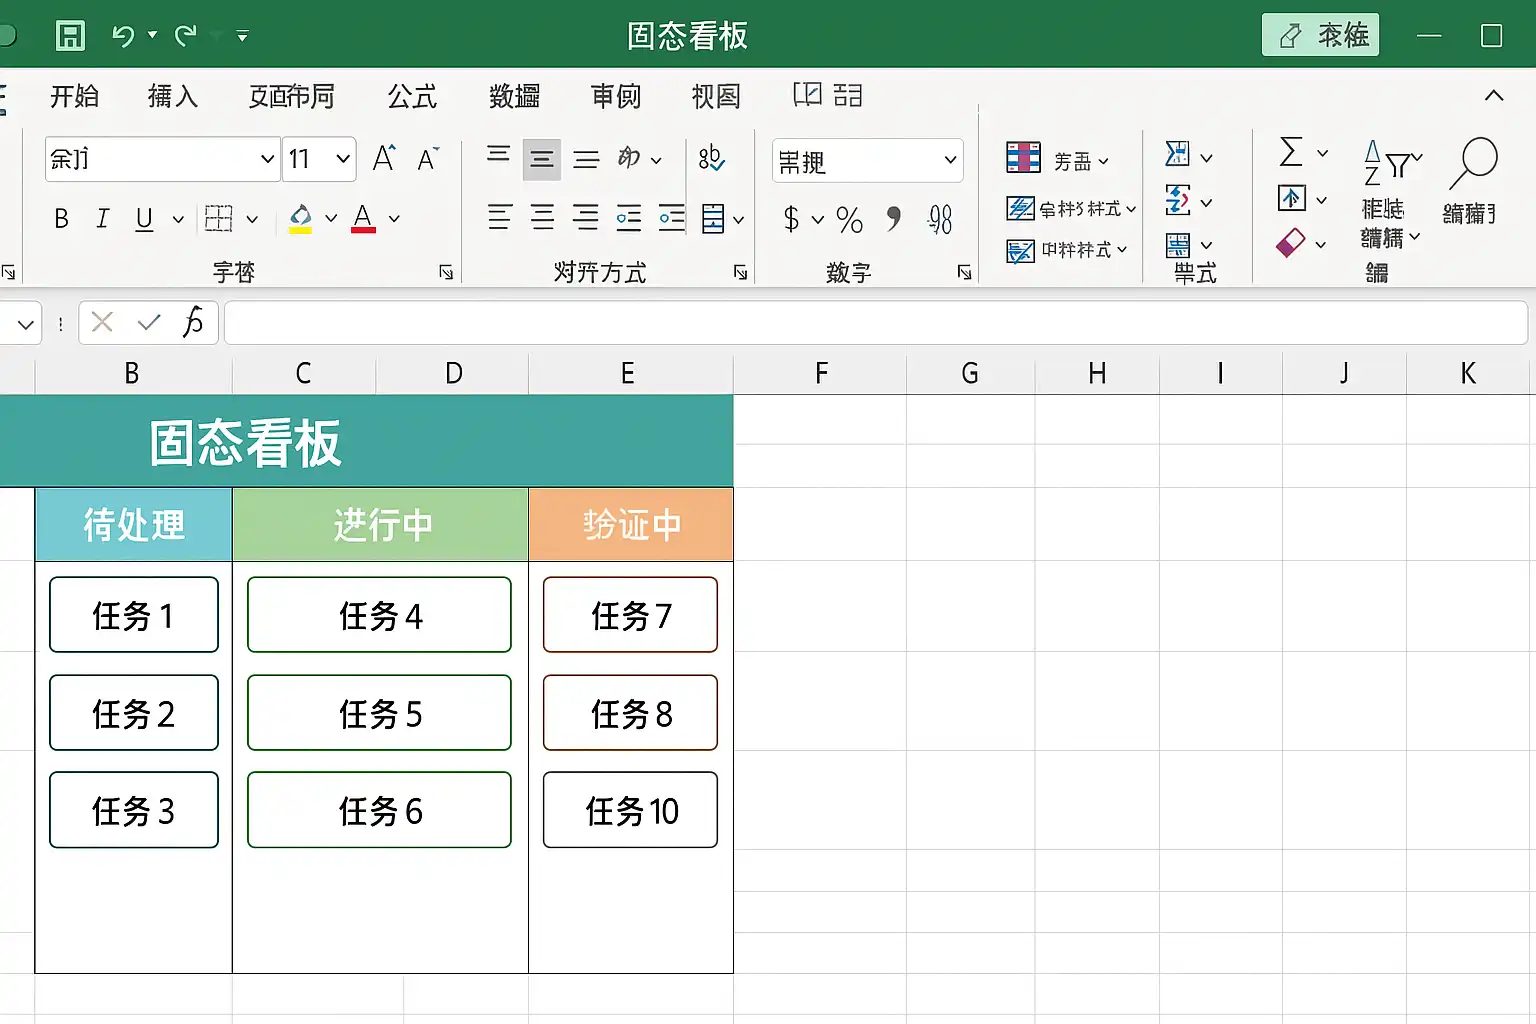The width and height of the screenshot is (1536, 1024).
Task: Click the Undo arrow icon
Action: click(123, 36)
